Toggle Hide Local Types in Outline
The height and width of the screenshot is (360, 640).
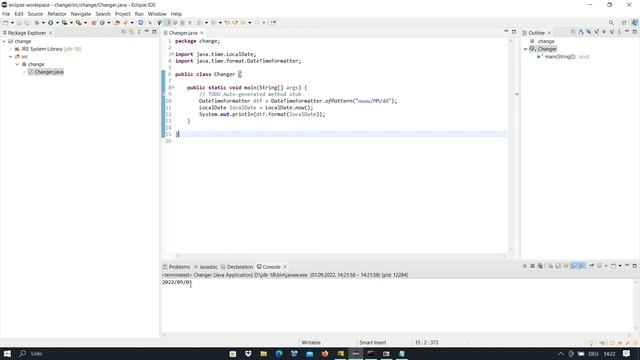612,32
